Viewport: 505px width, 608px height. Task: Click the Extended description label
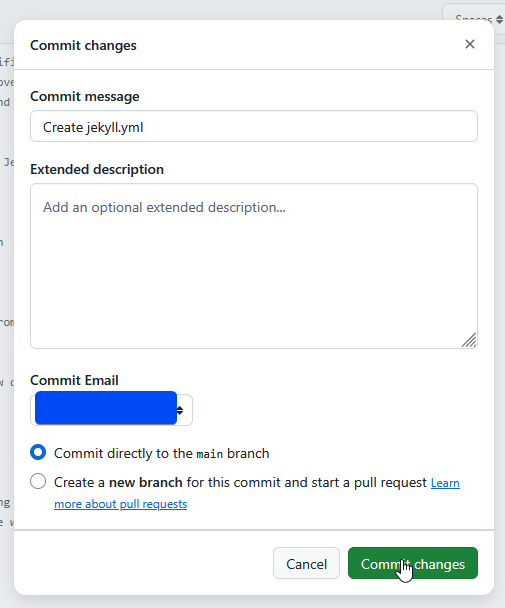[97, 169]
